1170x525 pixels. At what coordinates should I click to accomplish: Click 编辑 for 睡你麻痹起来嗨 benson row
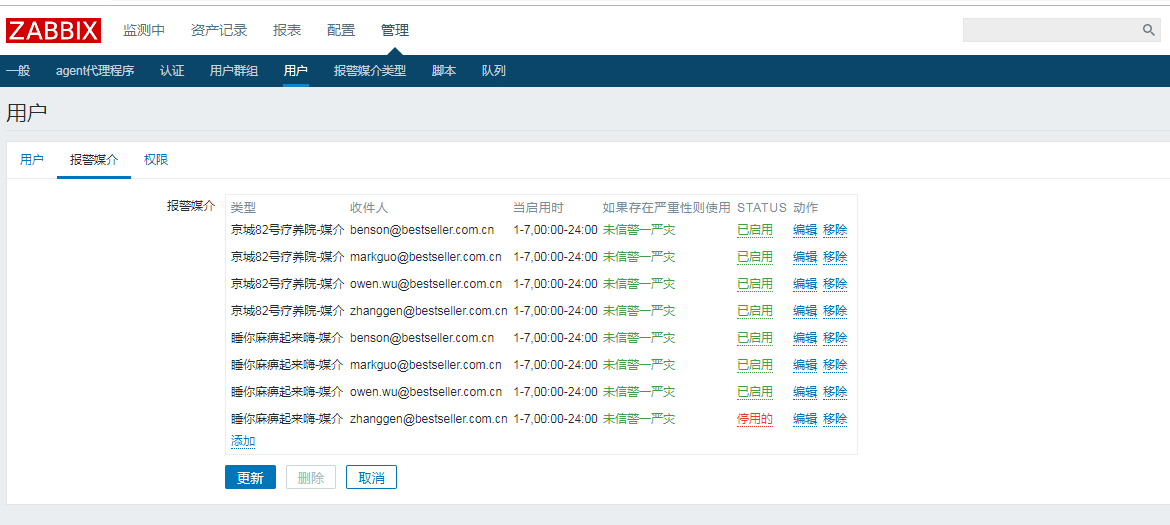coord(805,338)
